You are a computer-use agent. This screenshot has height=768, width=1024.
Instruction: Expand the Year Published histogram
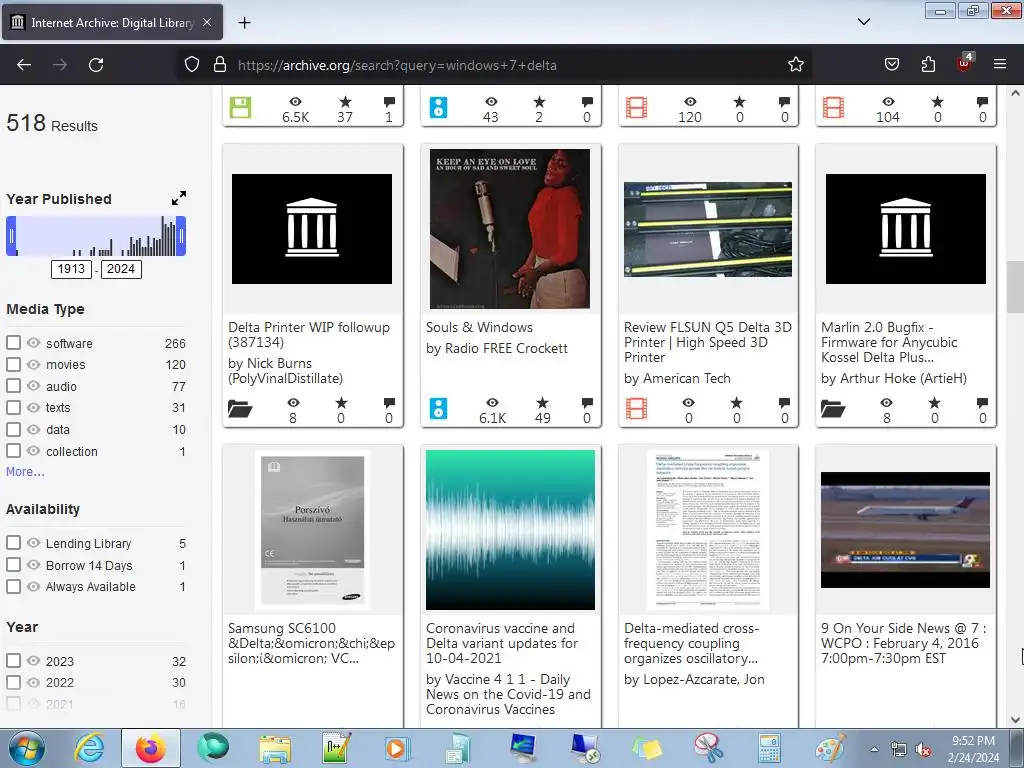pyautogui.click(x=178, y=198)
